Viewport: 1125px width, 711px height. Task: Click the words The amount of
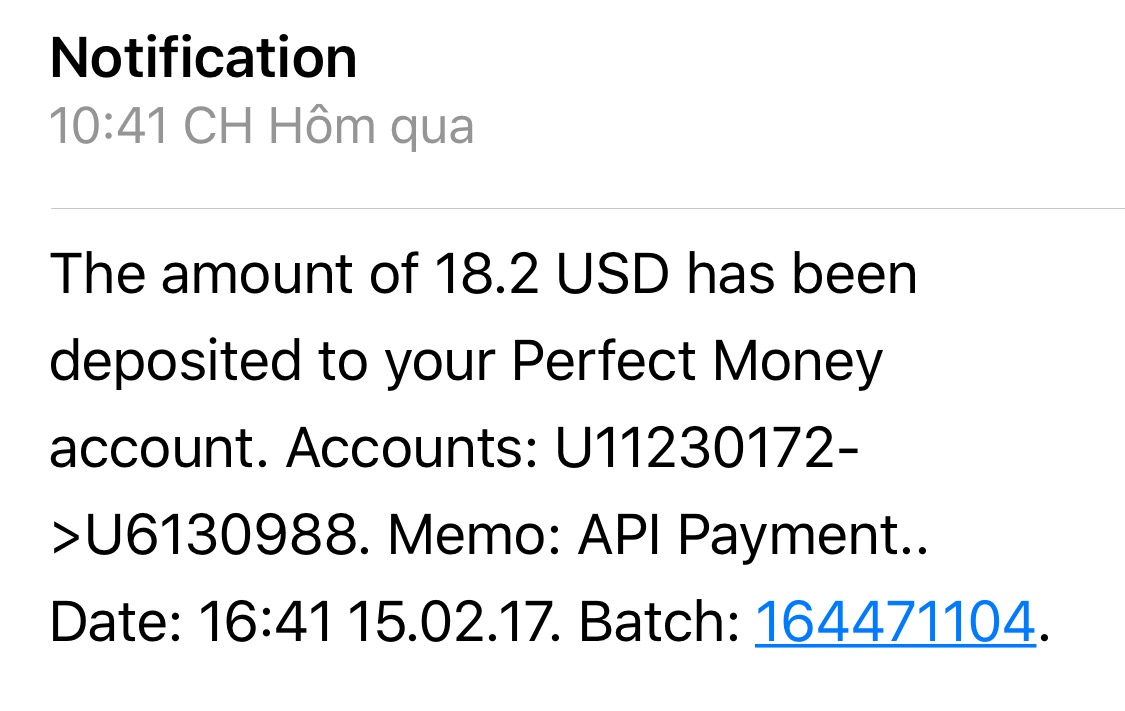tap(234, 275)
